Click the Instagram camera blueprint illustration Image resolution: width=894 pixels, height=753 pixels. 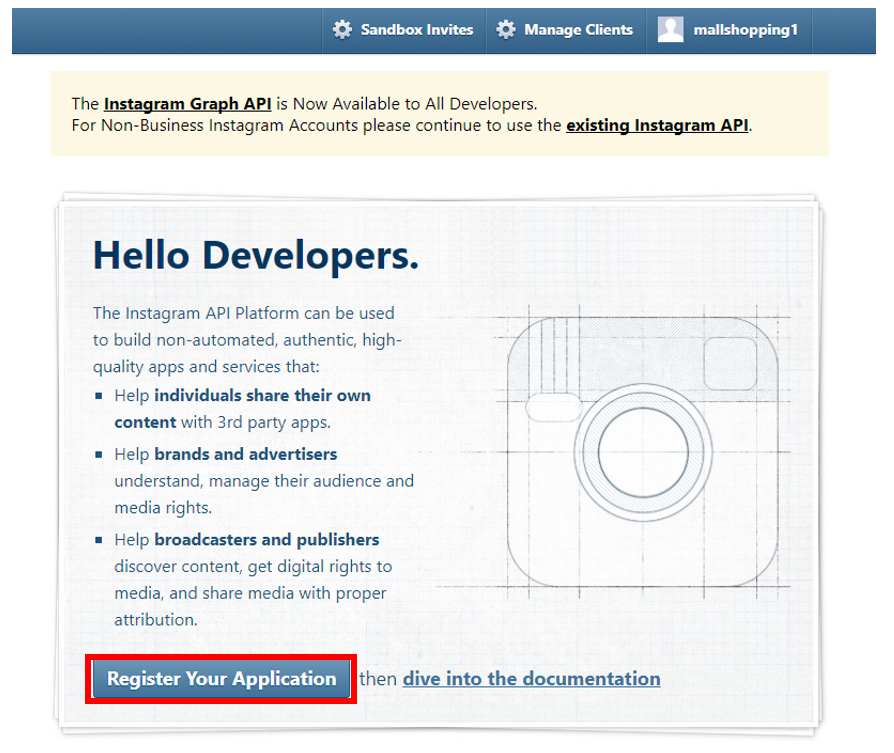643,451
